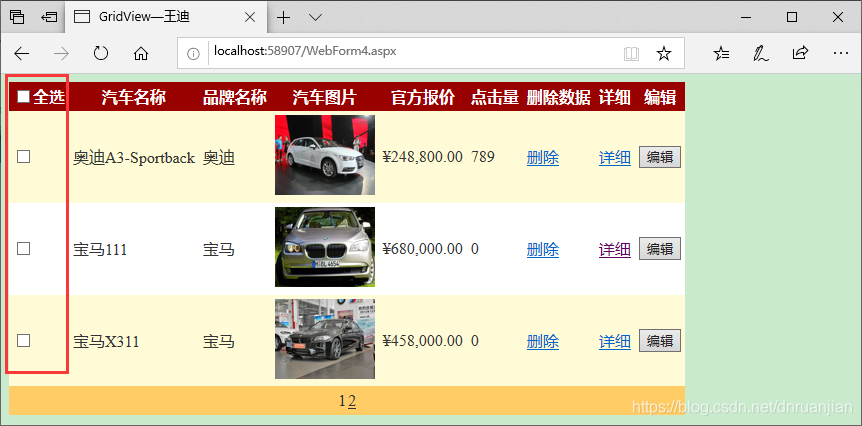Share this page icon
This screenshot has width=862, height=426.
800,53
